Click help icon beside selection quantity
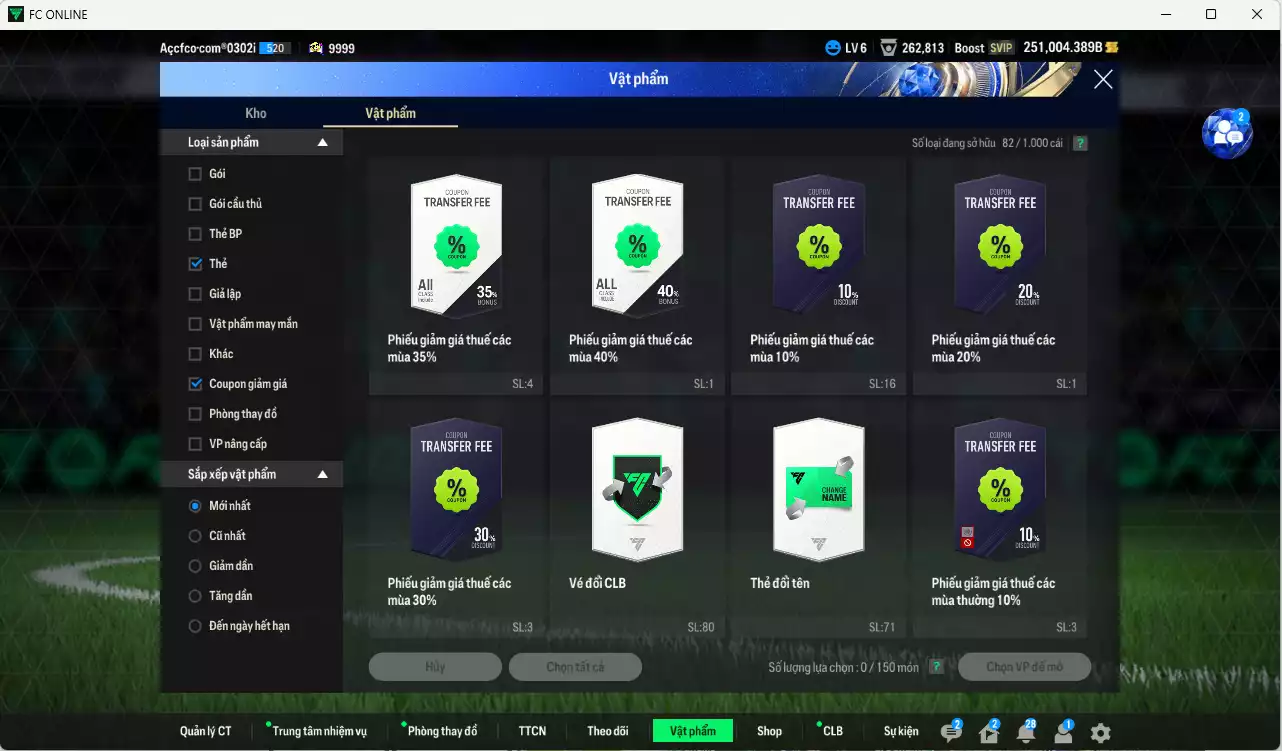1282x751 pixels. point(936,667)
